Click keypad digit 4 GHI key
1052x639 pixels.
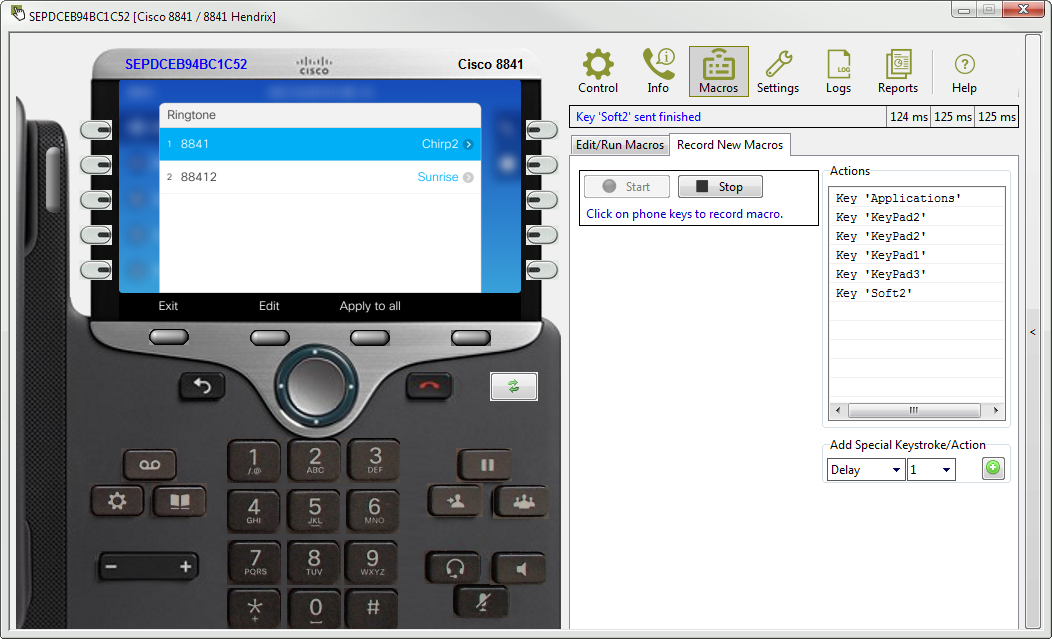254,511
